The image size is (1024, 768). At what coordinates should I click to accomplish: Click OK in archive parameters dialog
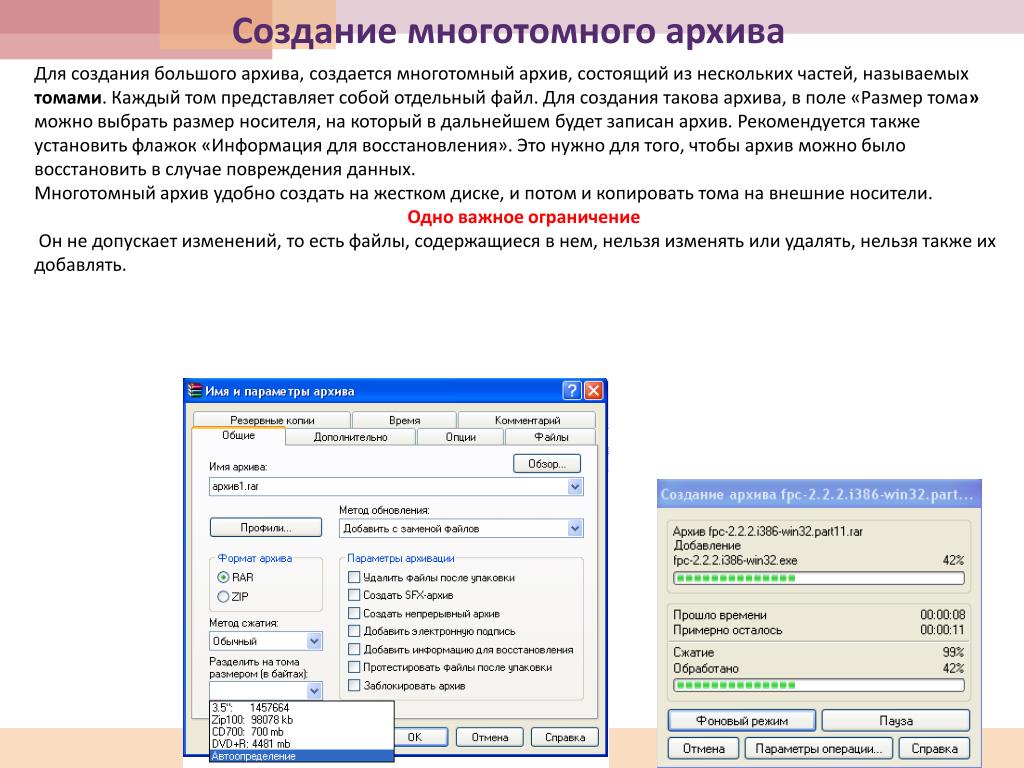click(x=421, y=737)
